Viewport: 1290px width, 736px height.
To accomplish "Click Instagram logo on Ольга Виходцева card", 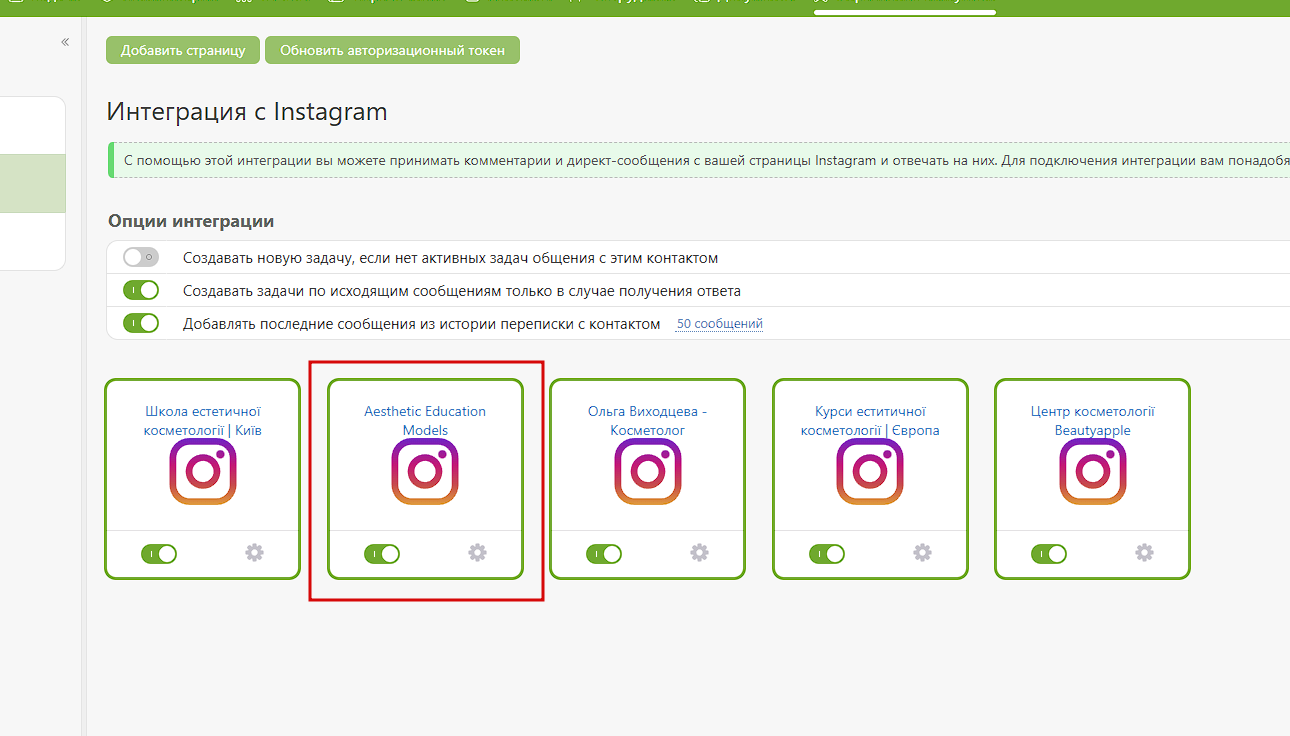I will 648,471.
